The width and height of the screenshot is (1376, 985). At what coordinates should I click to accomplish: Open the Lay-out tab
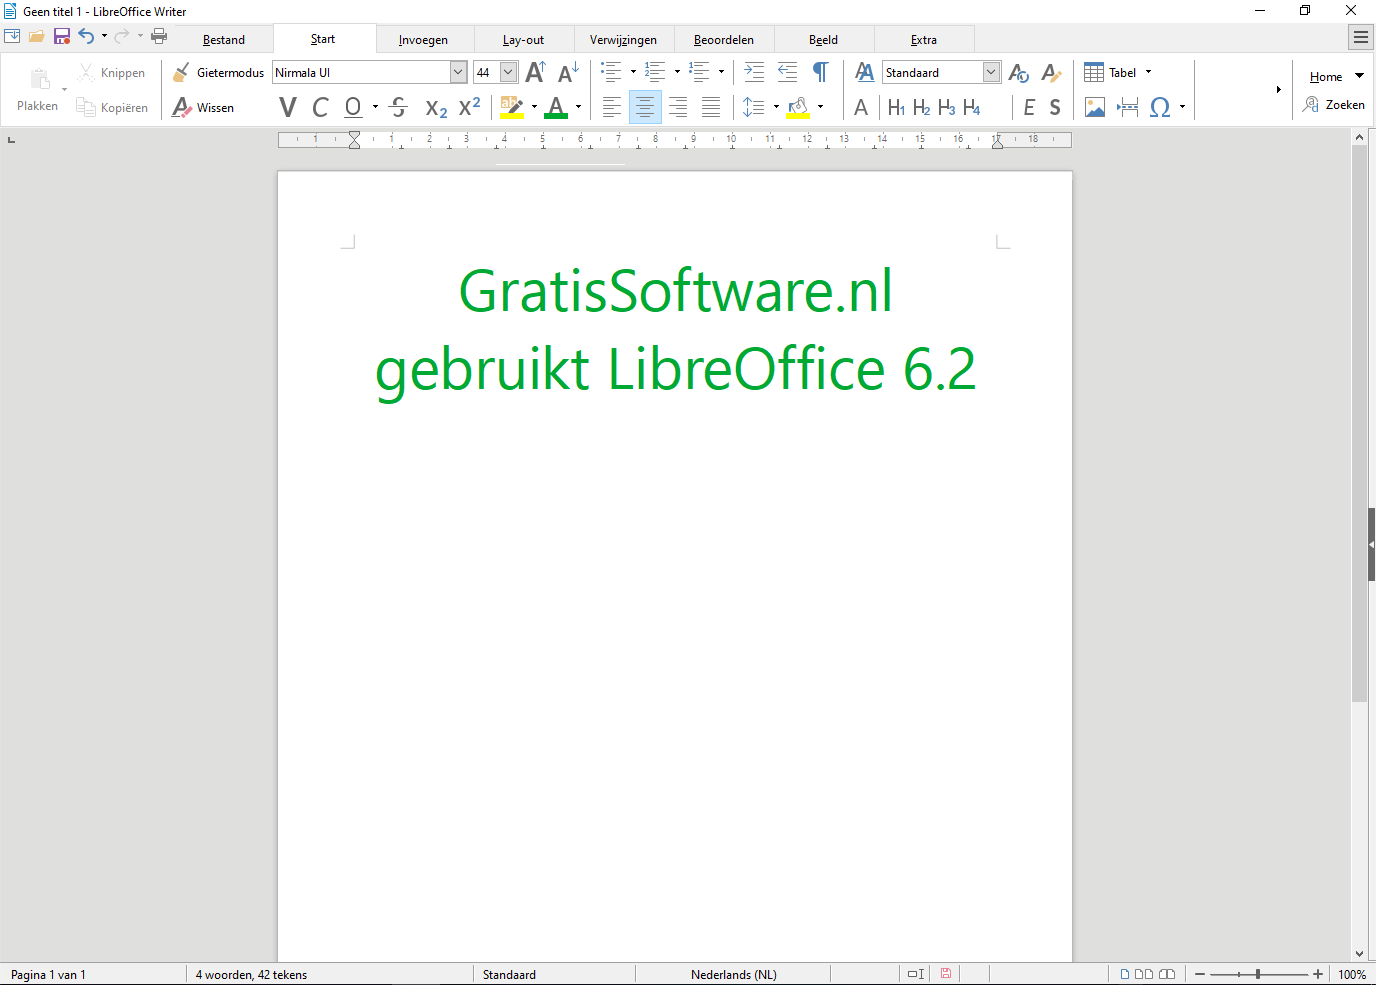523,40
